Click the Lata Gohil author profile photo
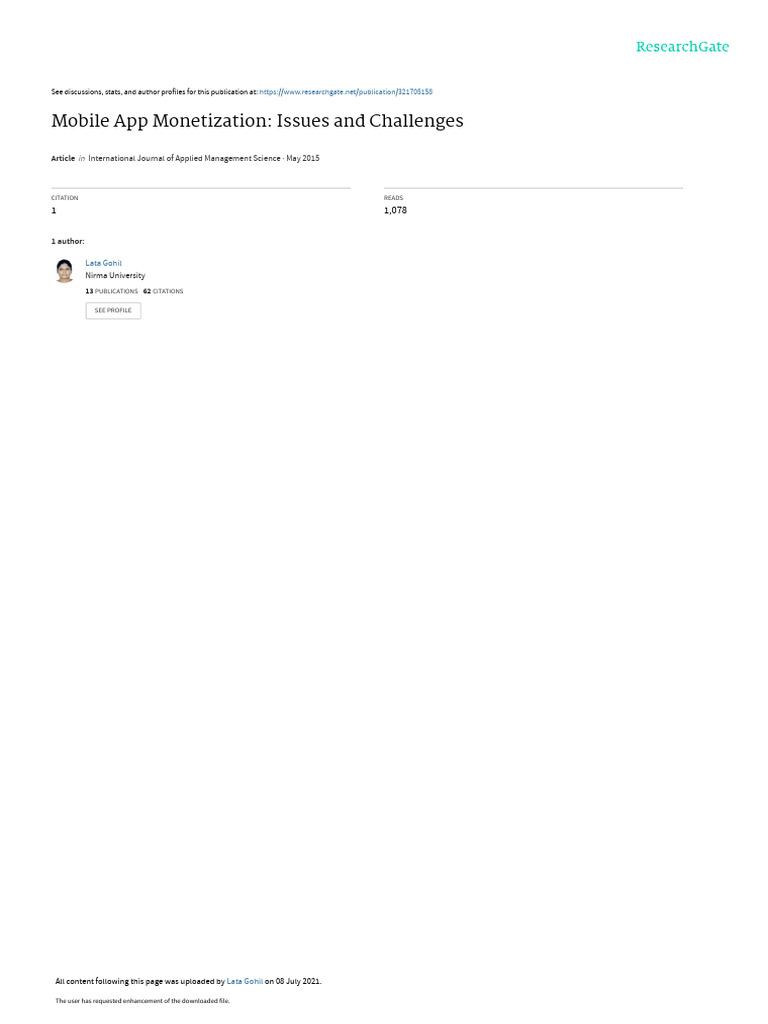This screenshot has width=768, height=1024. (x=64, y=270)
